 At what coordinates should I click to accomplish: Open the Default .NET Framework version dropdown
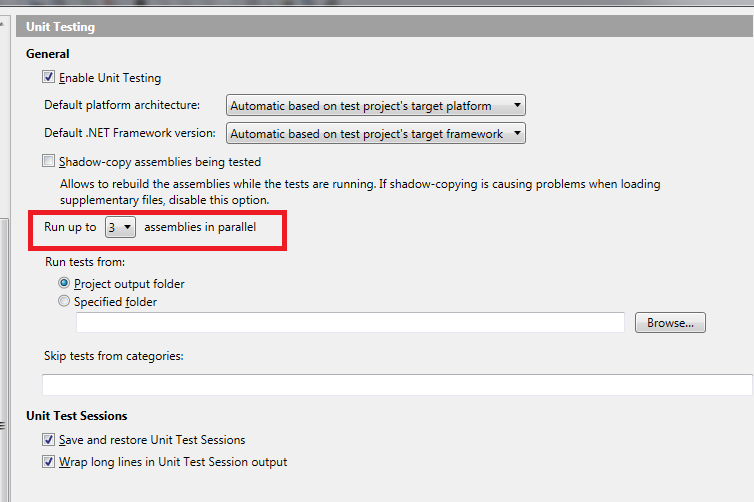[376, 133]
